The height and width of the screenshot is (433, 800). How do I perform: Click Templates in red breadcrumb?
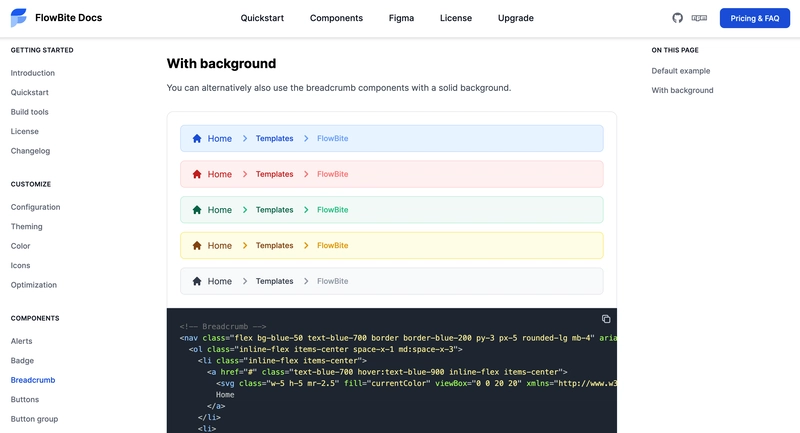point(274,174)
